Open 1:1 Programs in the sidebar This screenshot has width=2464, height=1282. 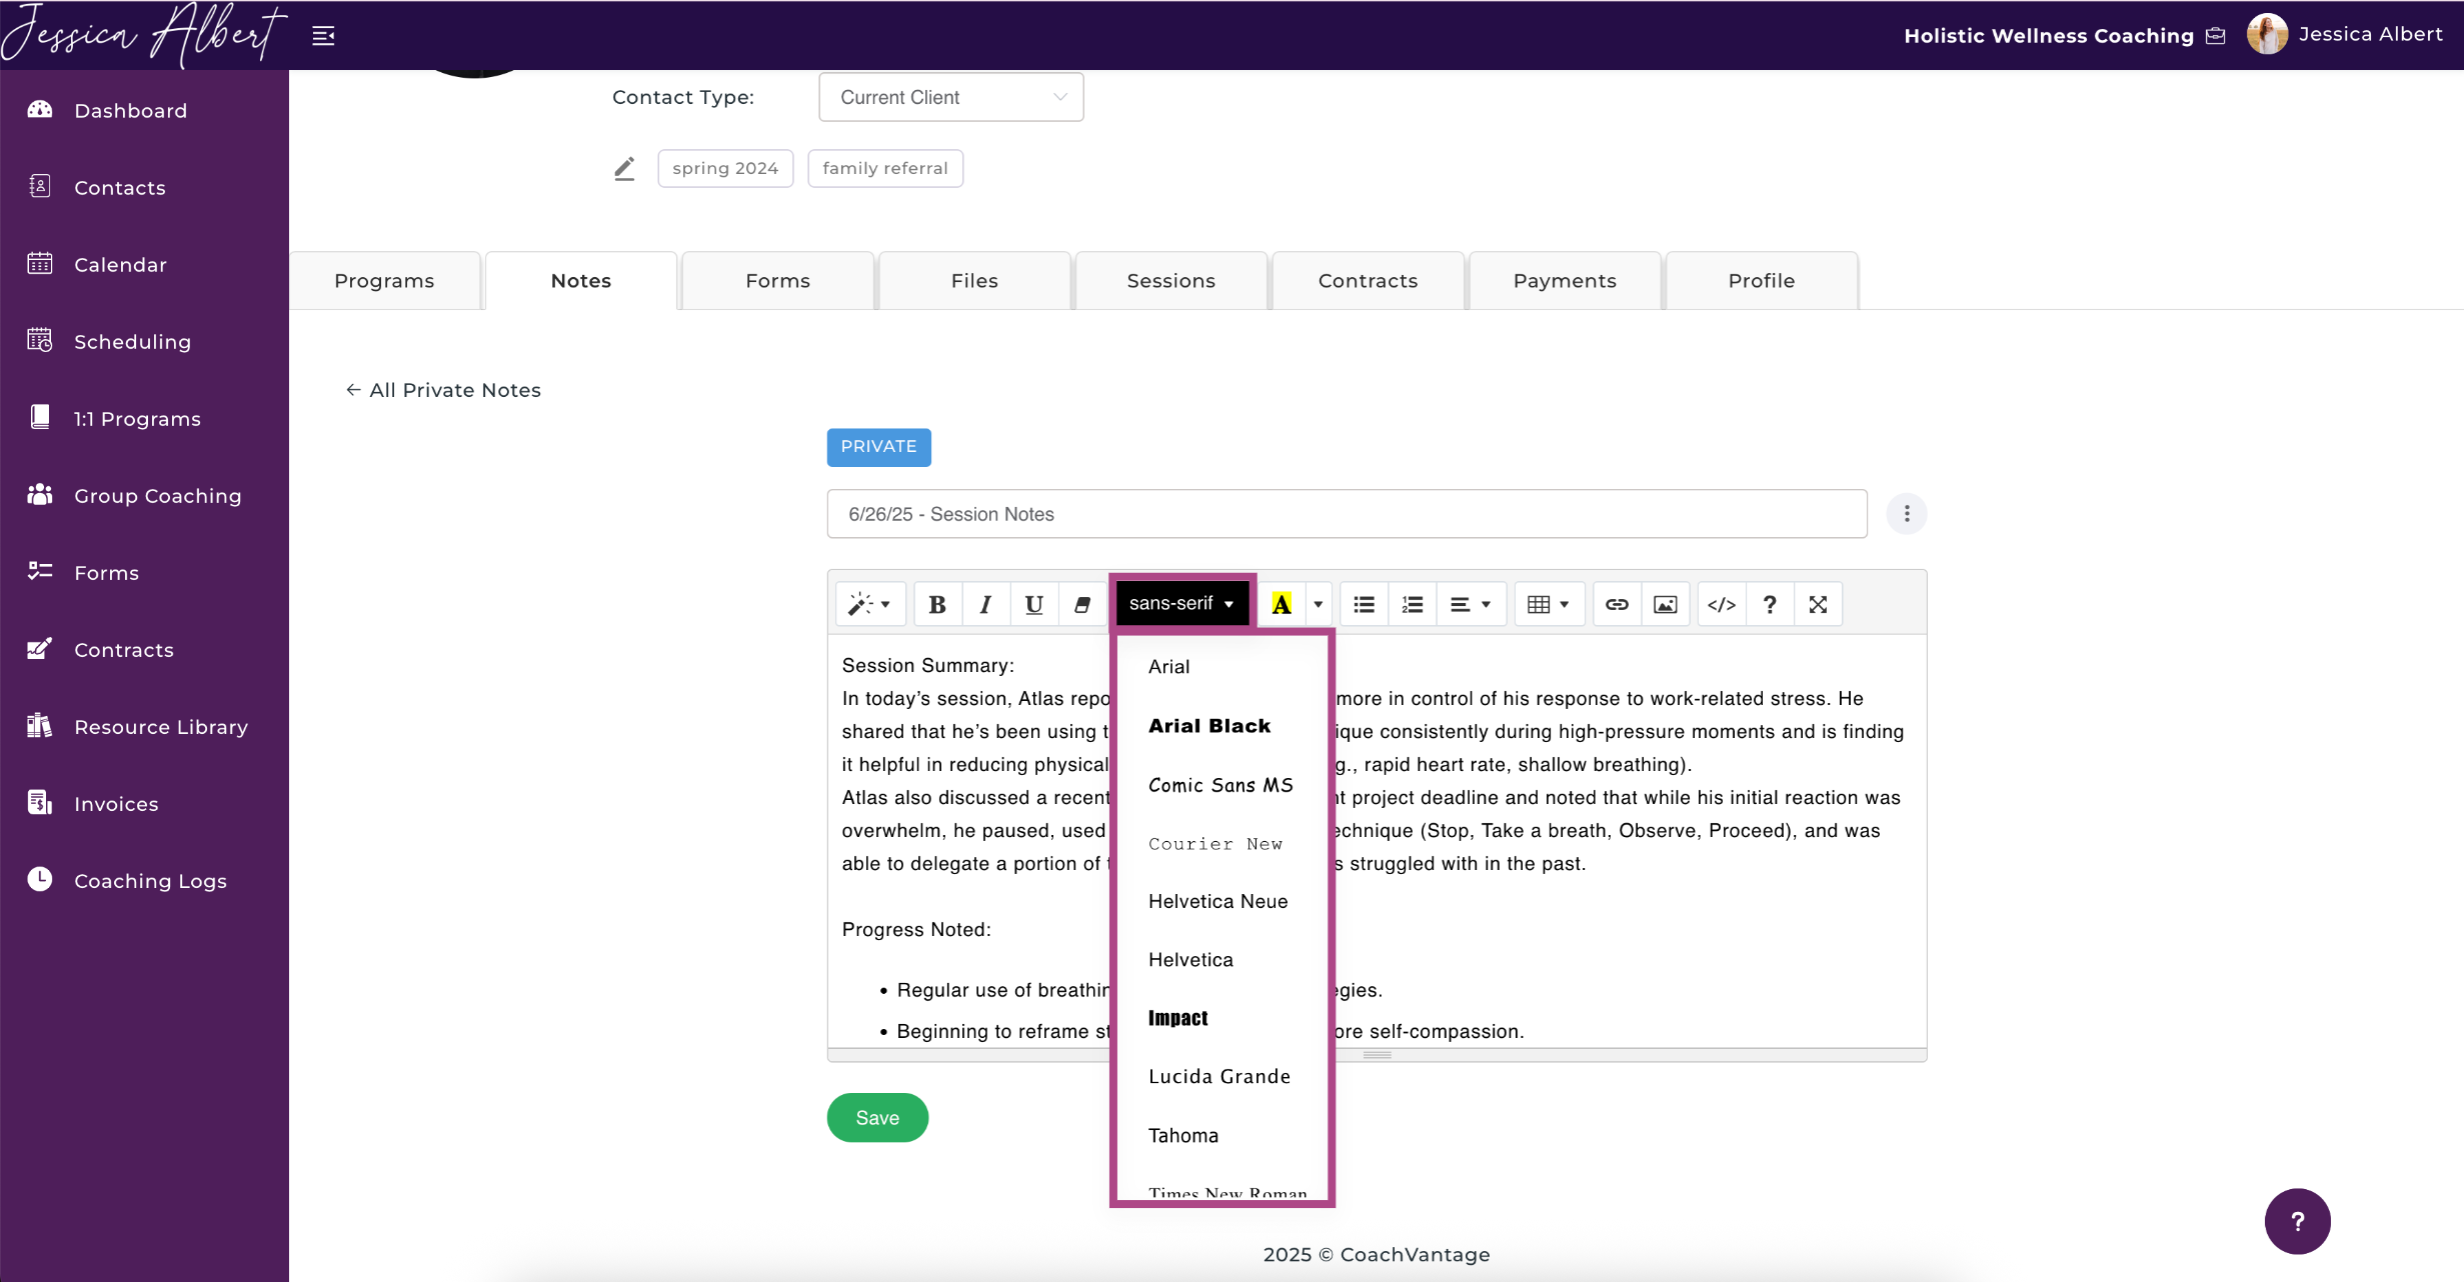tap(137, 418)
